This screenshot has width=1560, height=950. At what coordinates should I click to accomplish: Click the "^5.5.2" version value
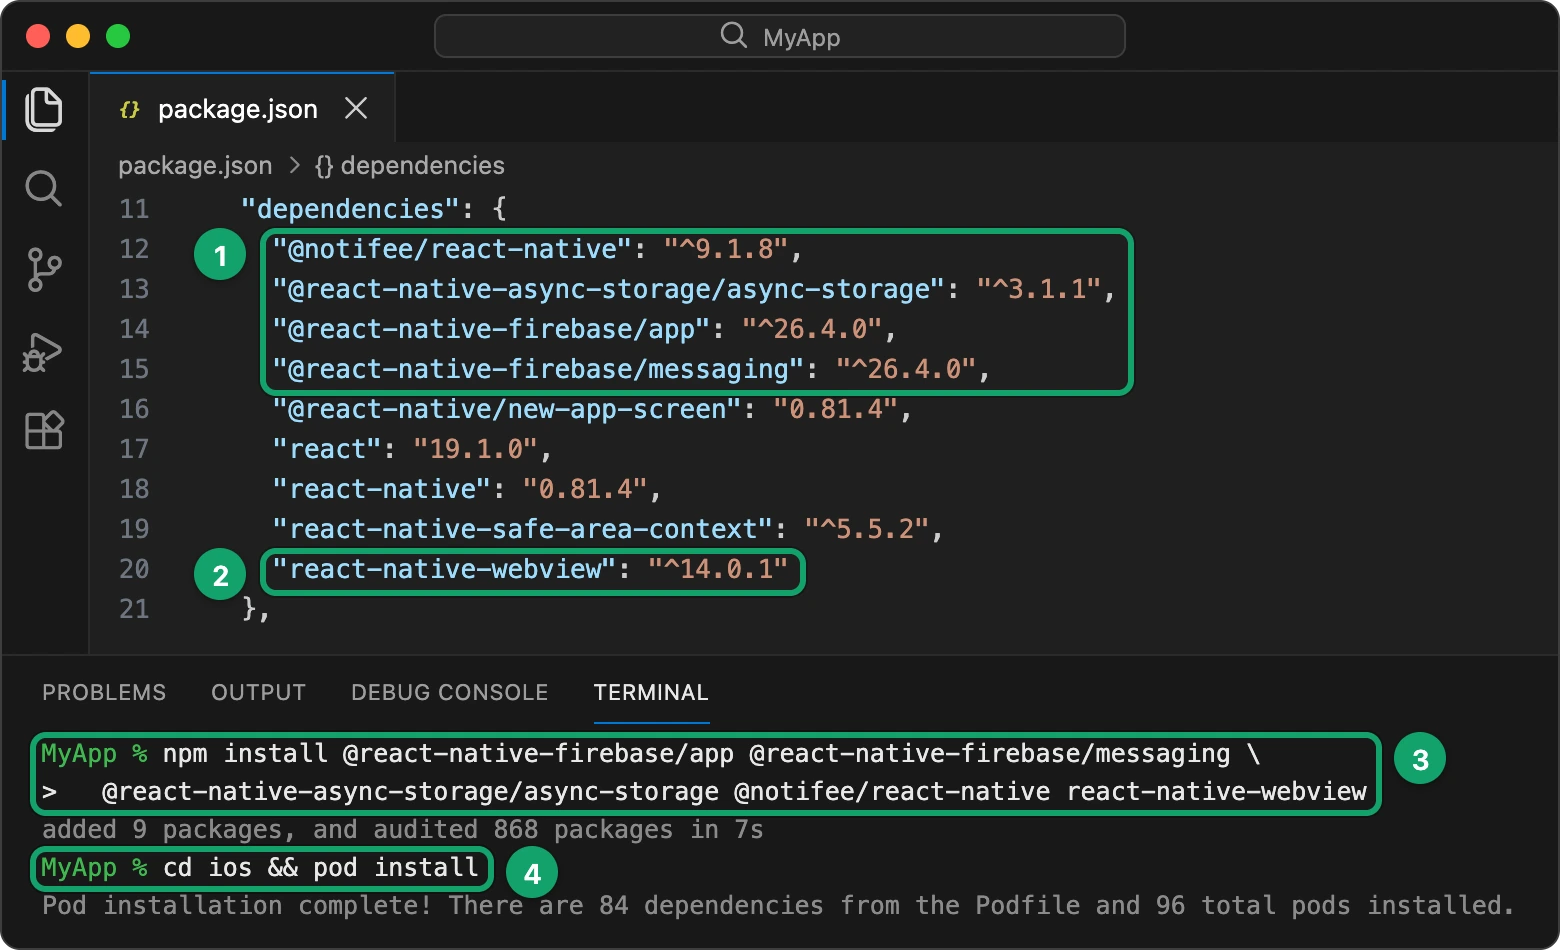point(867,529)
